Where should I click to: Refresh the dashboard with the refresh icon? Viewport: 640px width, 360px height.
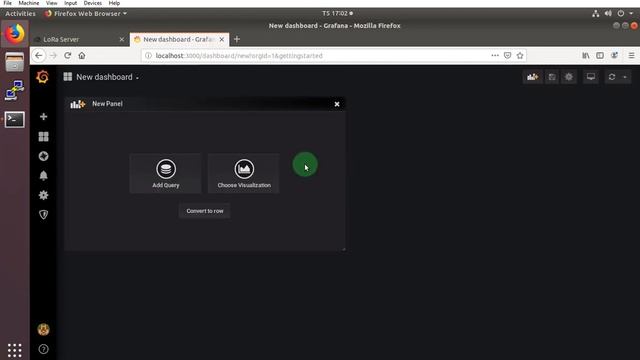coord(611,77)
